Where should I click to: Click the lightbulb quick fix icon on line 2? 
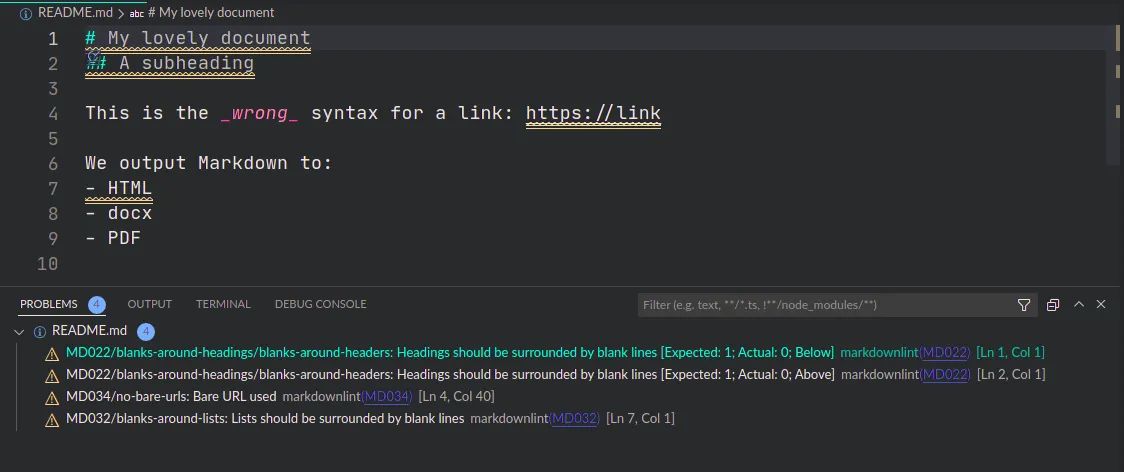click(94, 58)
